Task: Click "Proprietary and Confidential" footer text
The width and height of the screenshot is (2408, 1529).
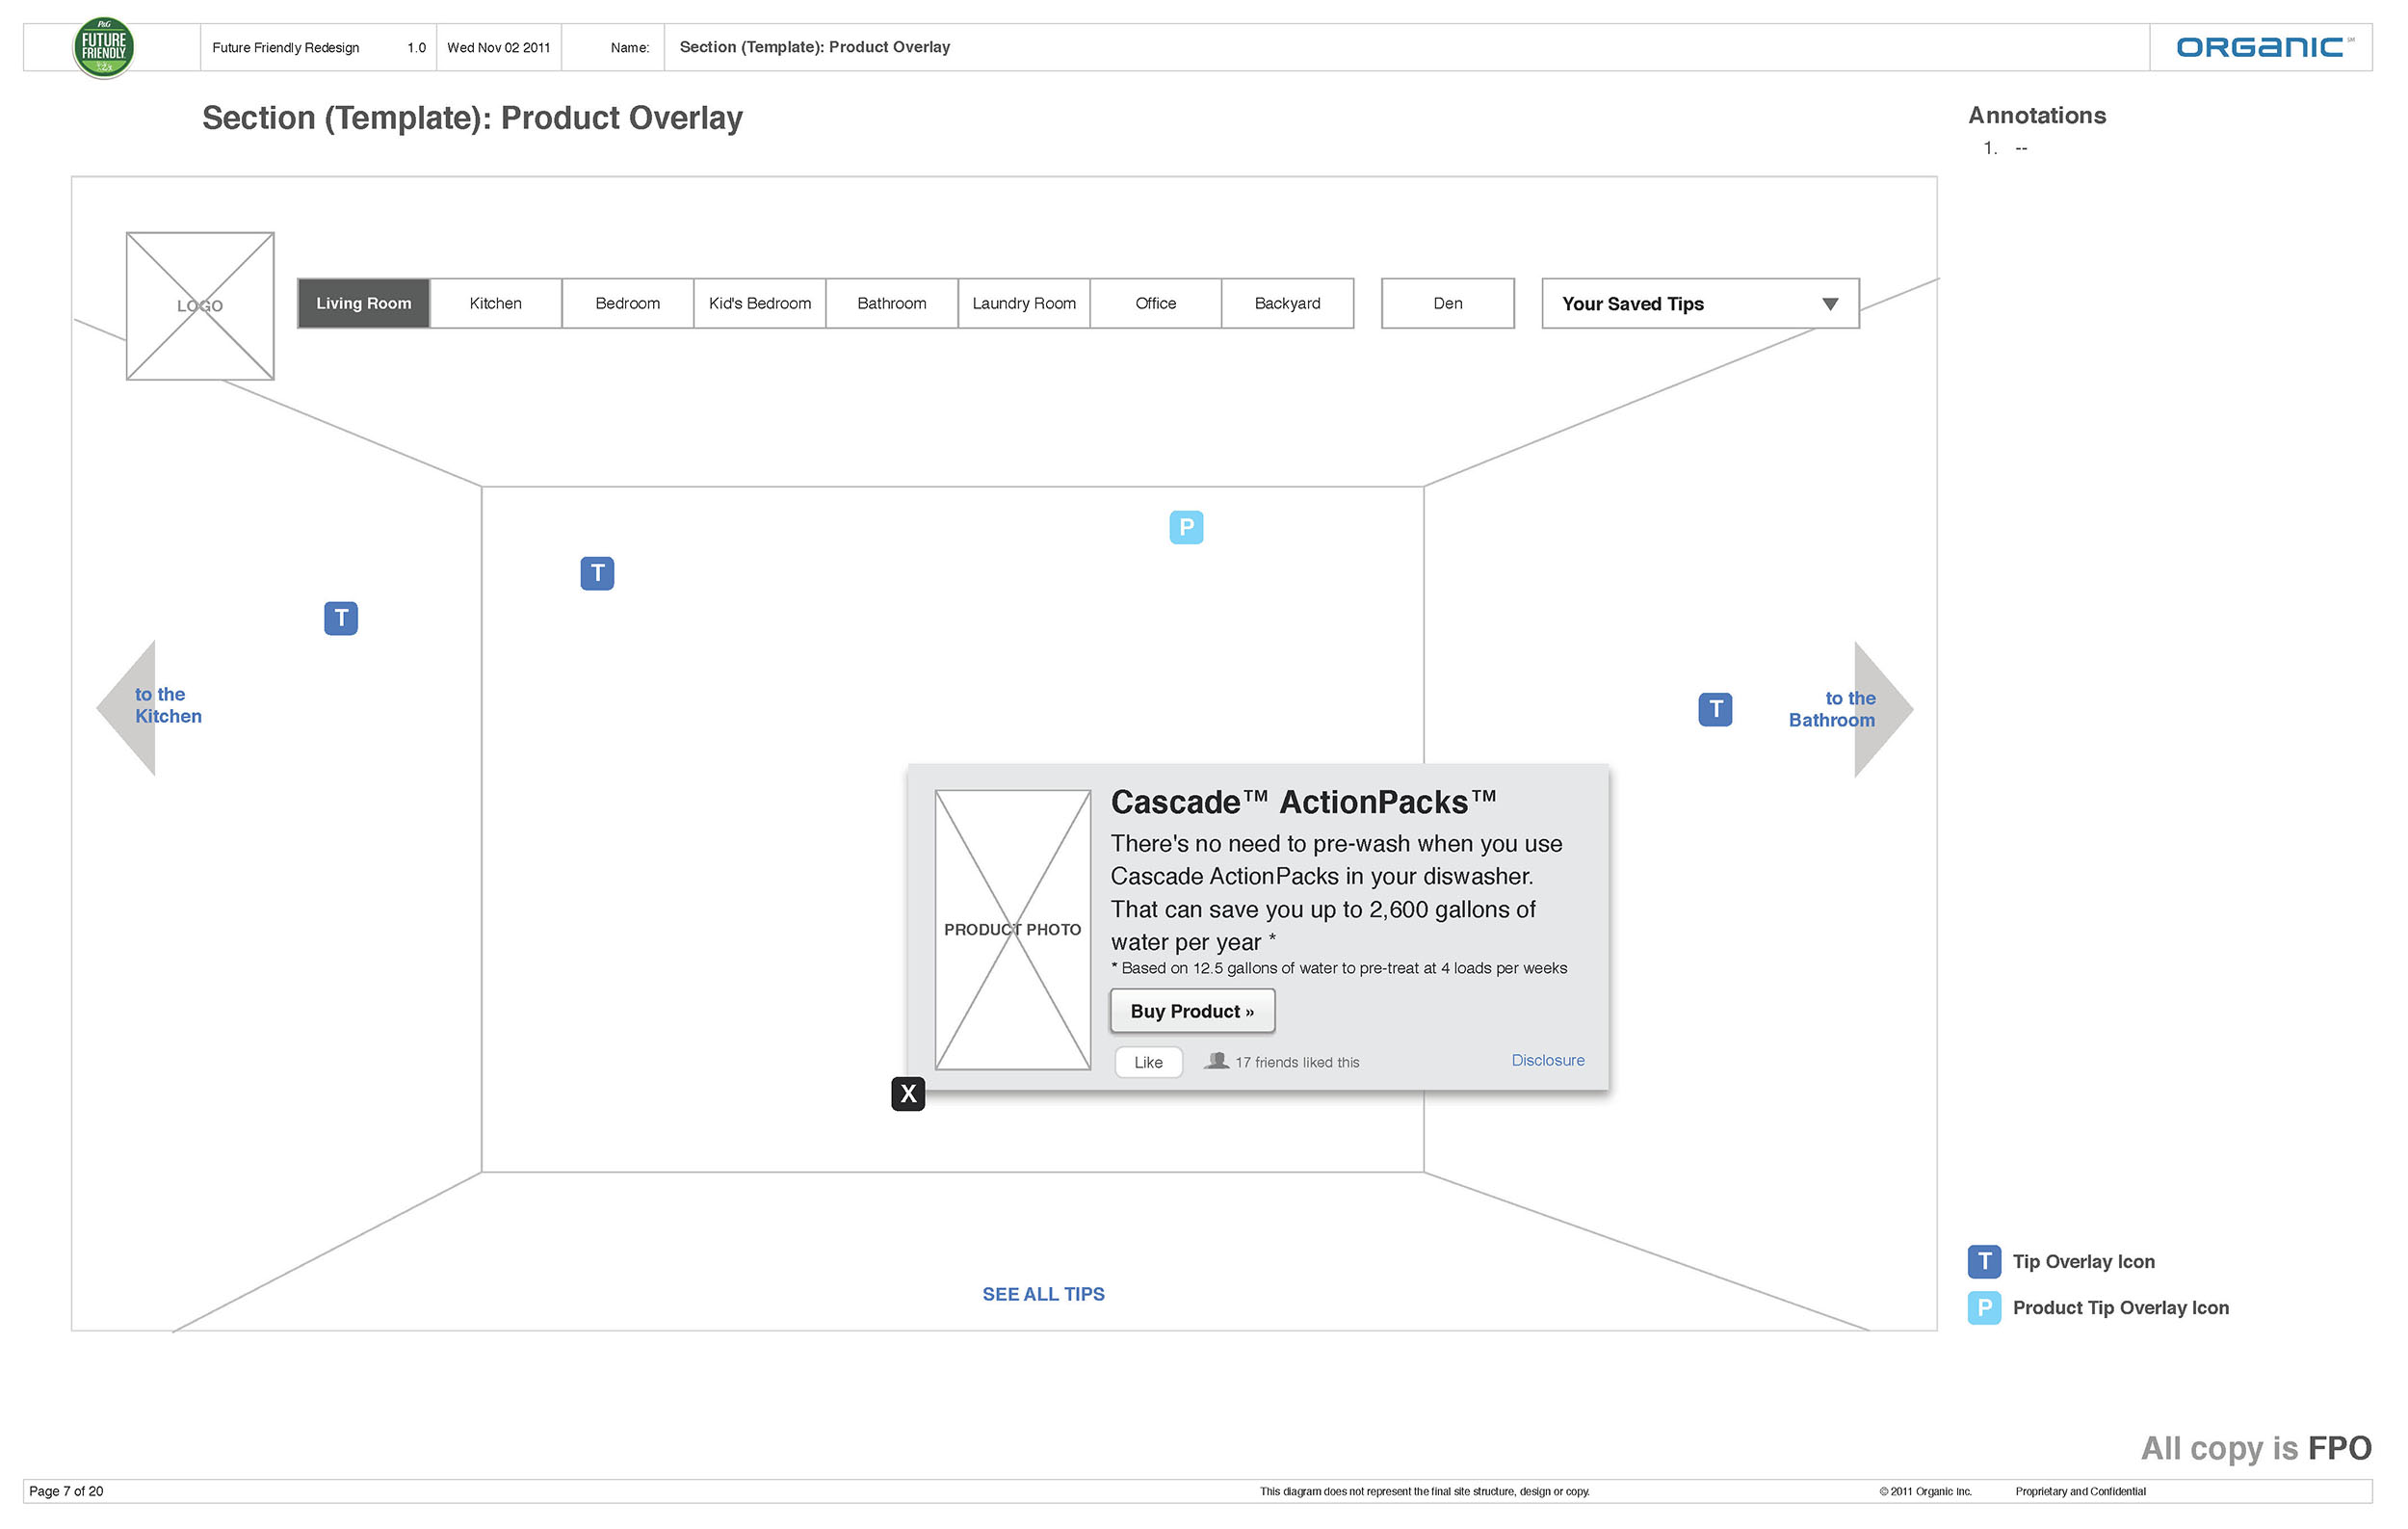Action: 2081,1492
